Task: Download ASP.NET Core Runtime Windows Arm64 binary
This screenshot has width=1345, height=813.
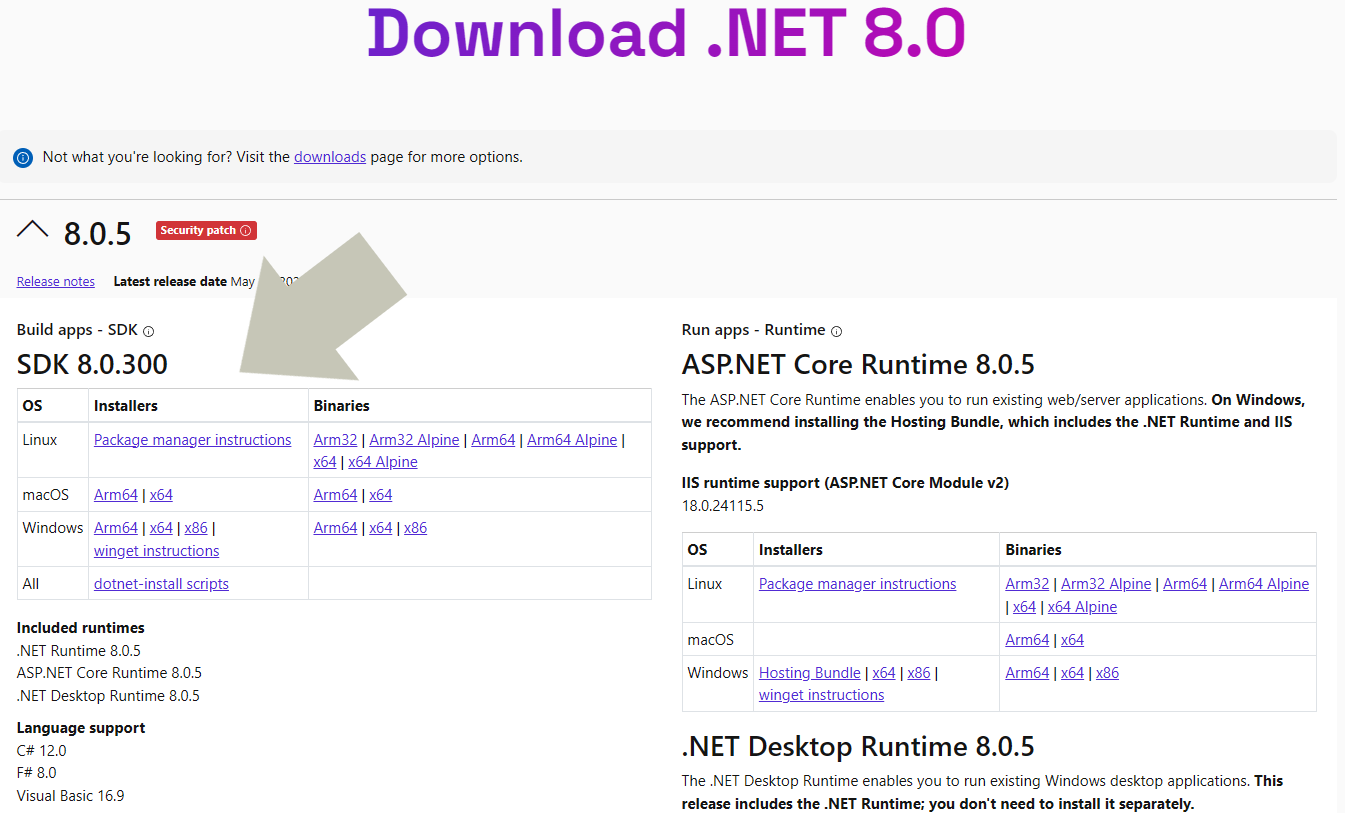Action: (x=1028, y=673)
